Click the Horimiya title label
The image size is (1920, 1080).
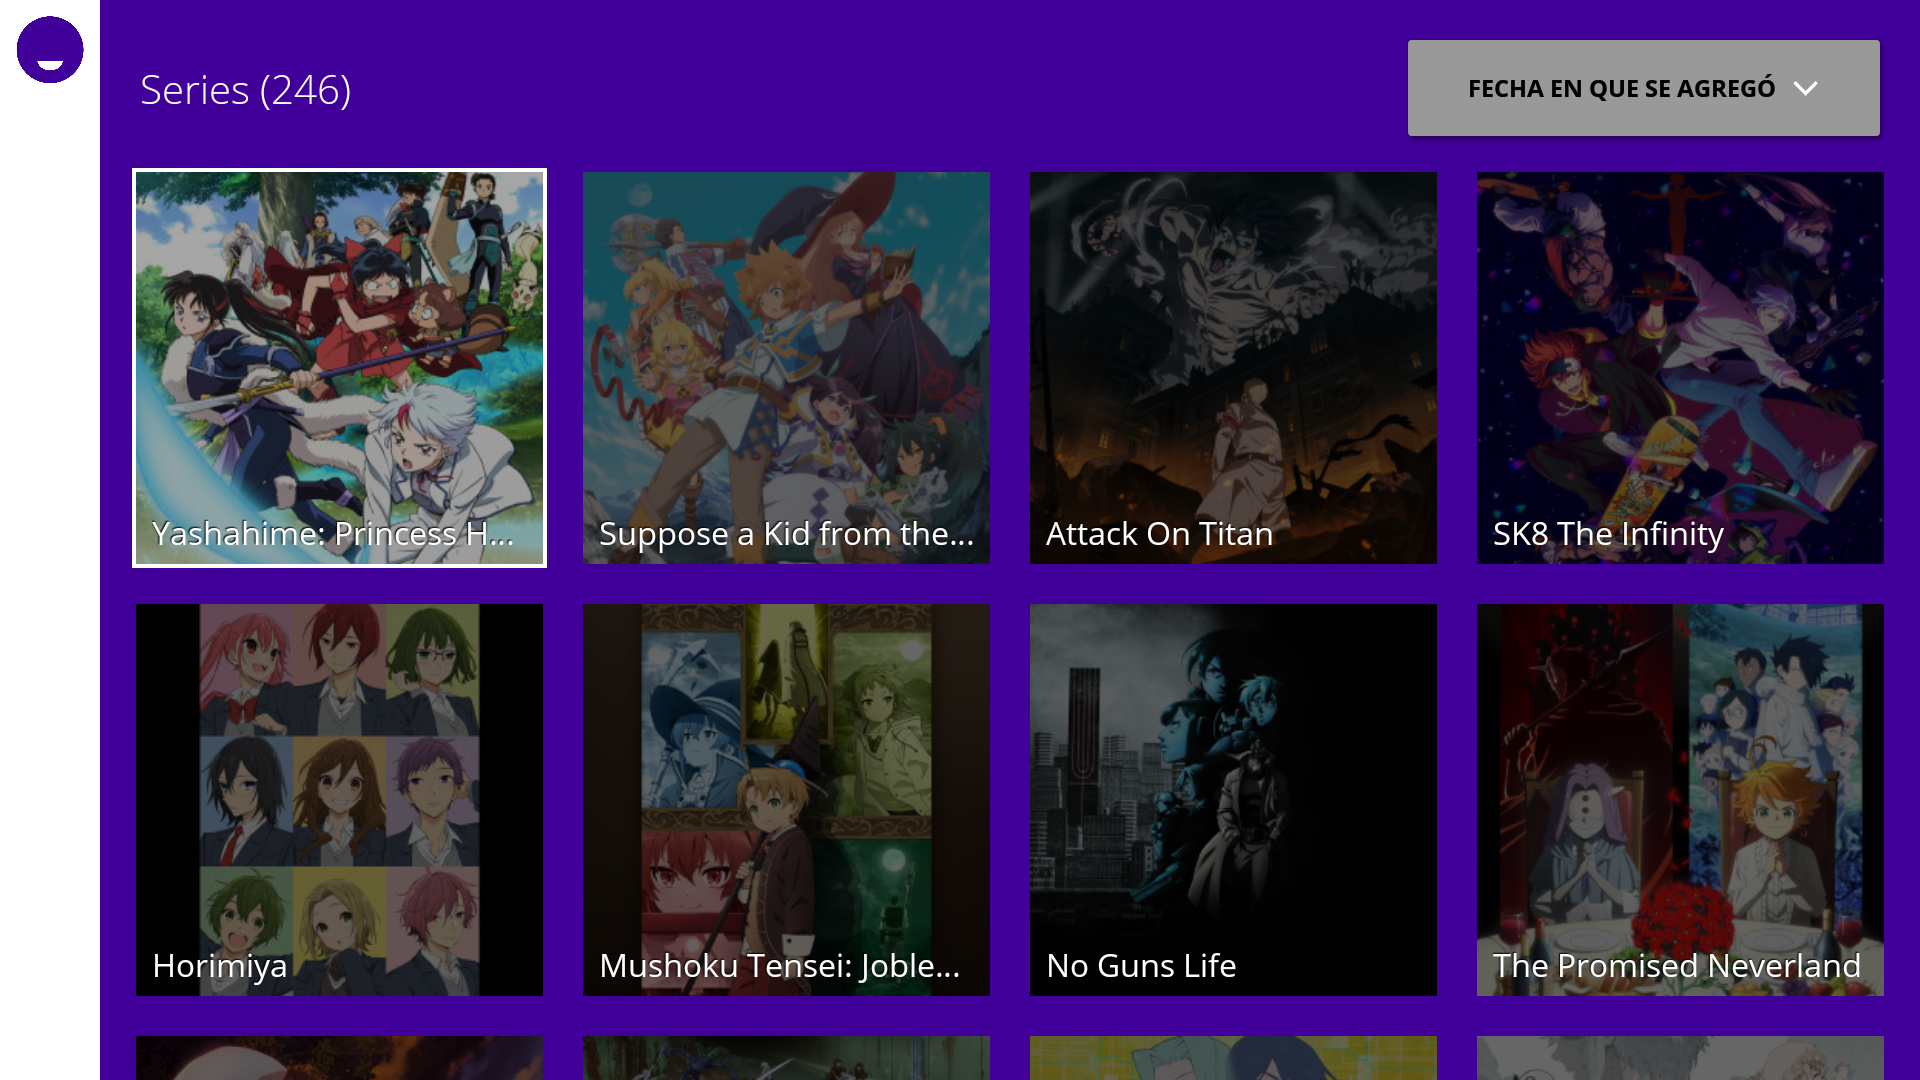[220, 966]
